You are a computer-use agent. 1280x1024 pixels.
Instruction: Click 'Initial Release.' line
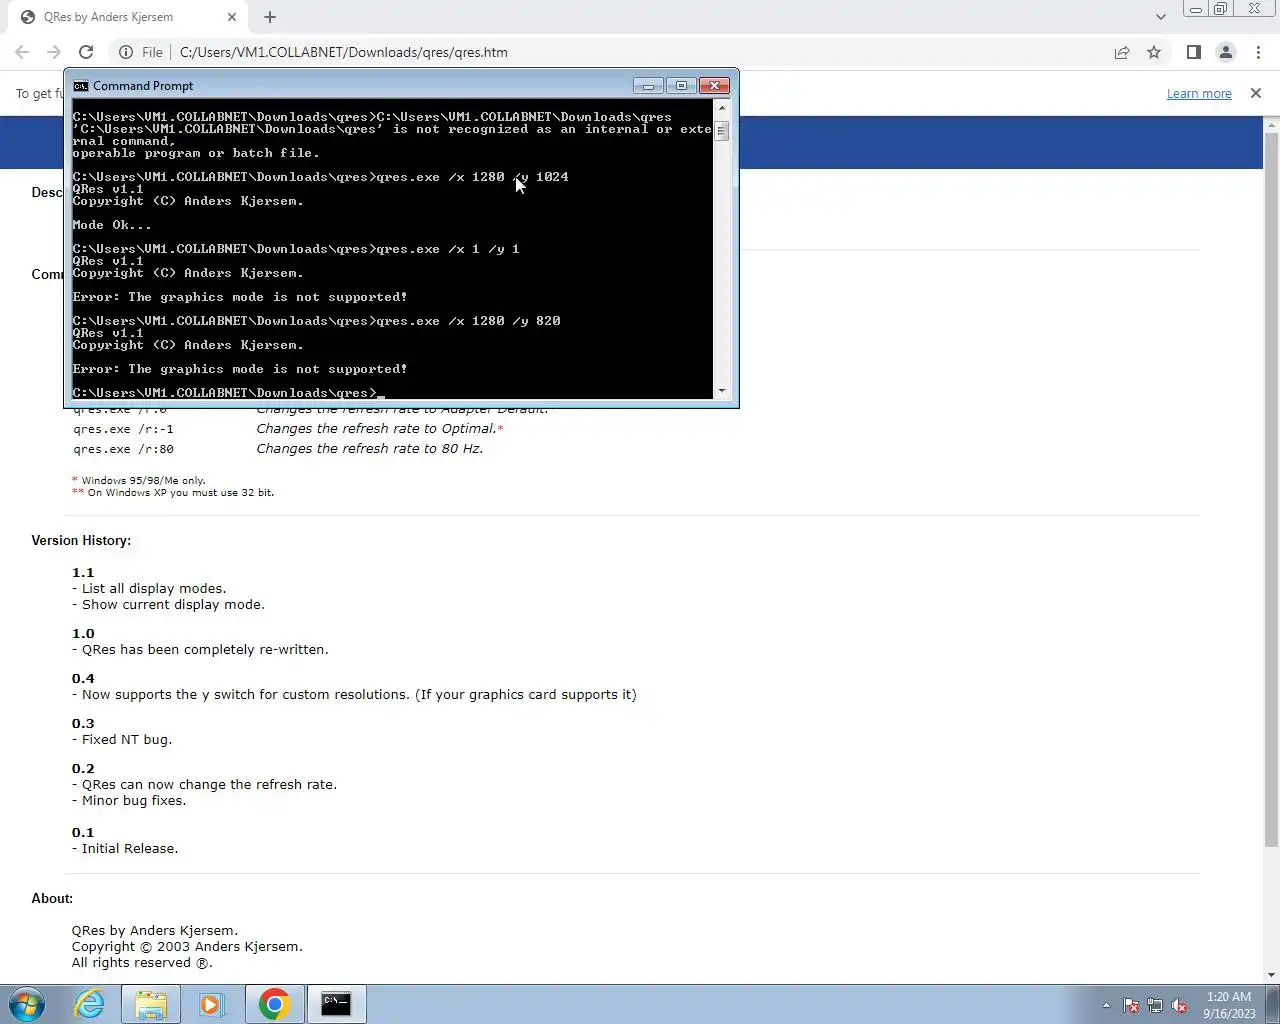(130, 849)
